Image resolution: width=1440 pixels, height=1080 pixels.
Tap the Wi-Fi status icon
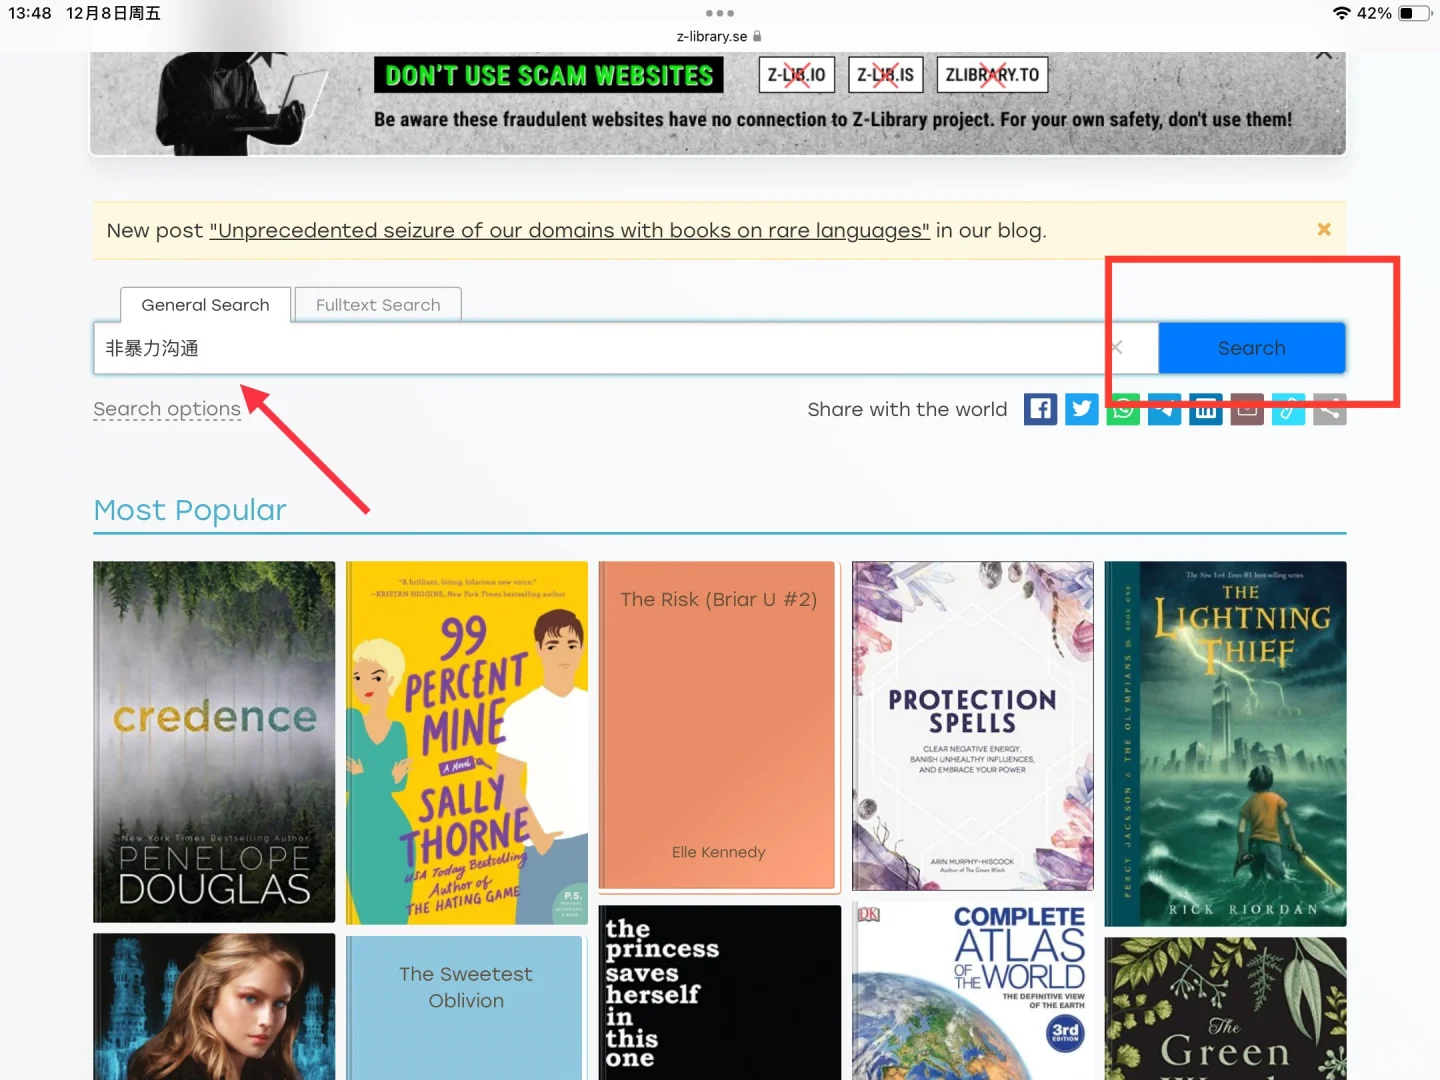tap(1341, 13)
